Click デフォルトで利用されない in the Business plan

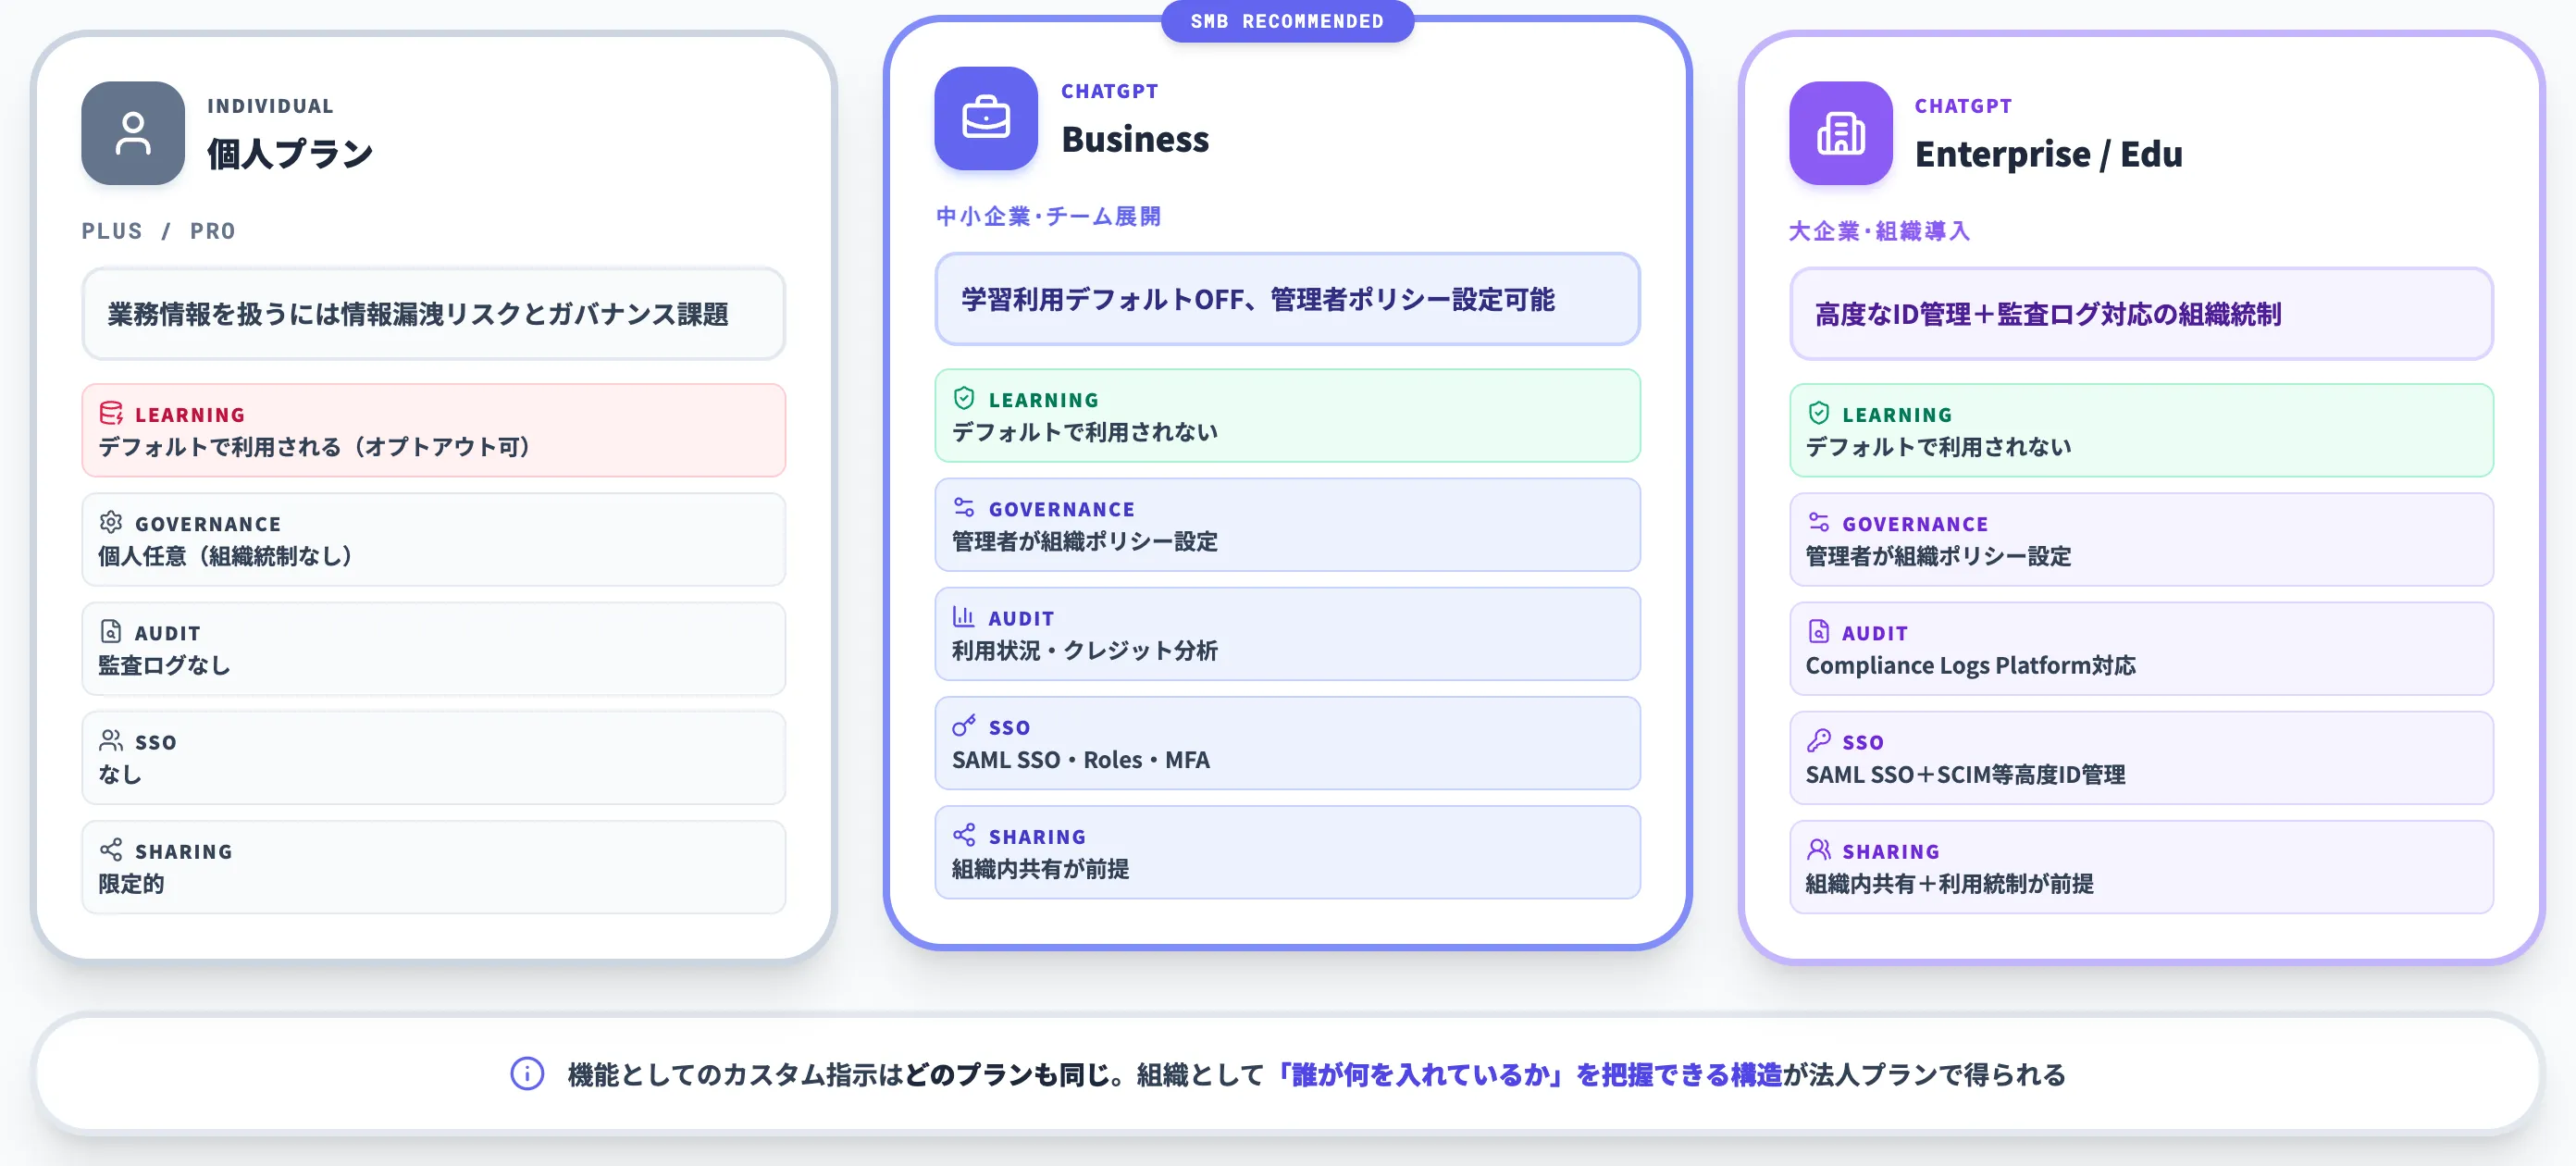1084,432
